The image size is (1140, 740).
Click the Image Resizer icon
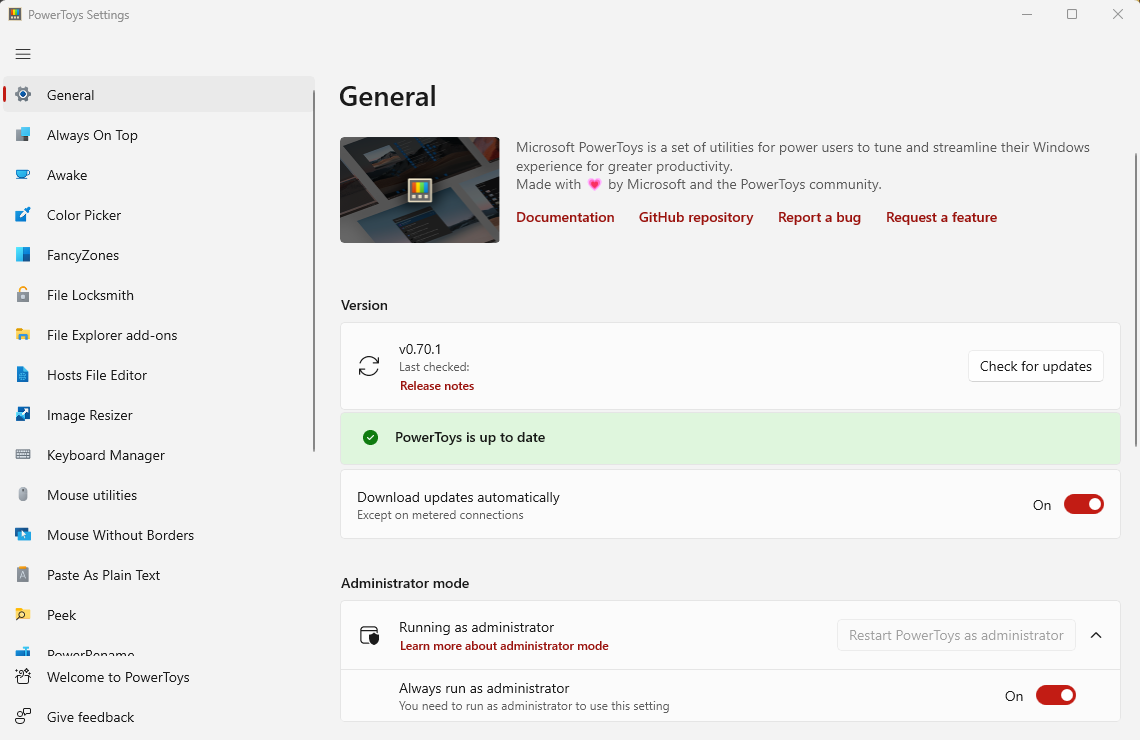pos(23,414)
